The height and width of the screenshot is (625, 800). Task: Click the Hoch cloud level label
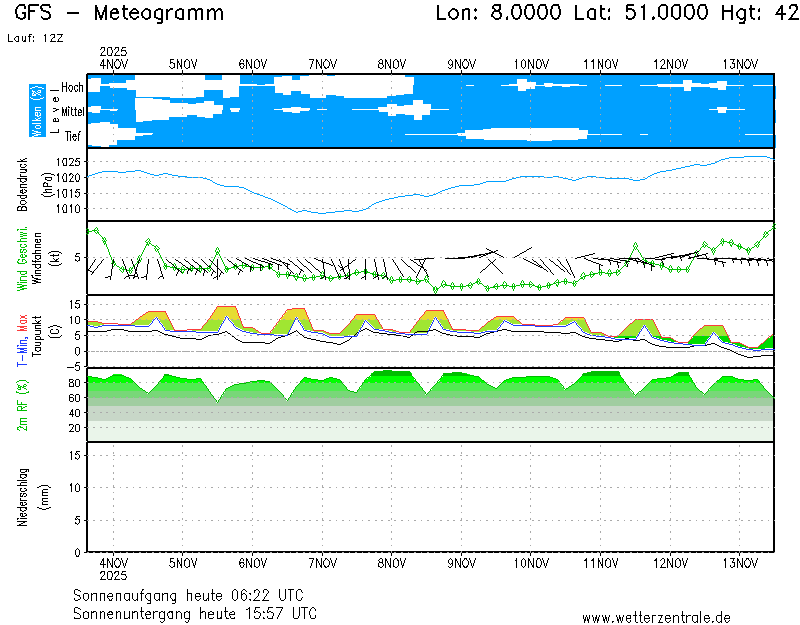point(73,88)
